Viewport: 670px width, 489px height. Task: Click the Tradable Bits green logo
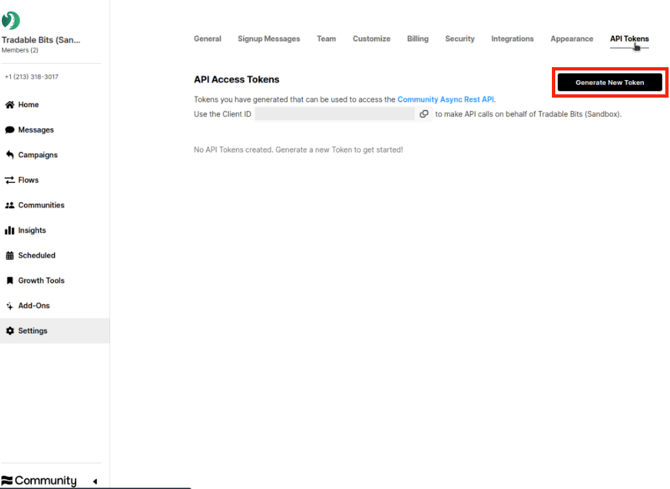[x=11, y=21]
